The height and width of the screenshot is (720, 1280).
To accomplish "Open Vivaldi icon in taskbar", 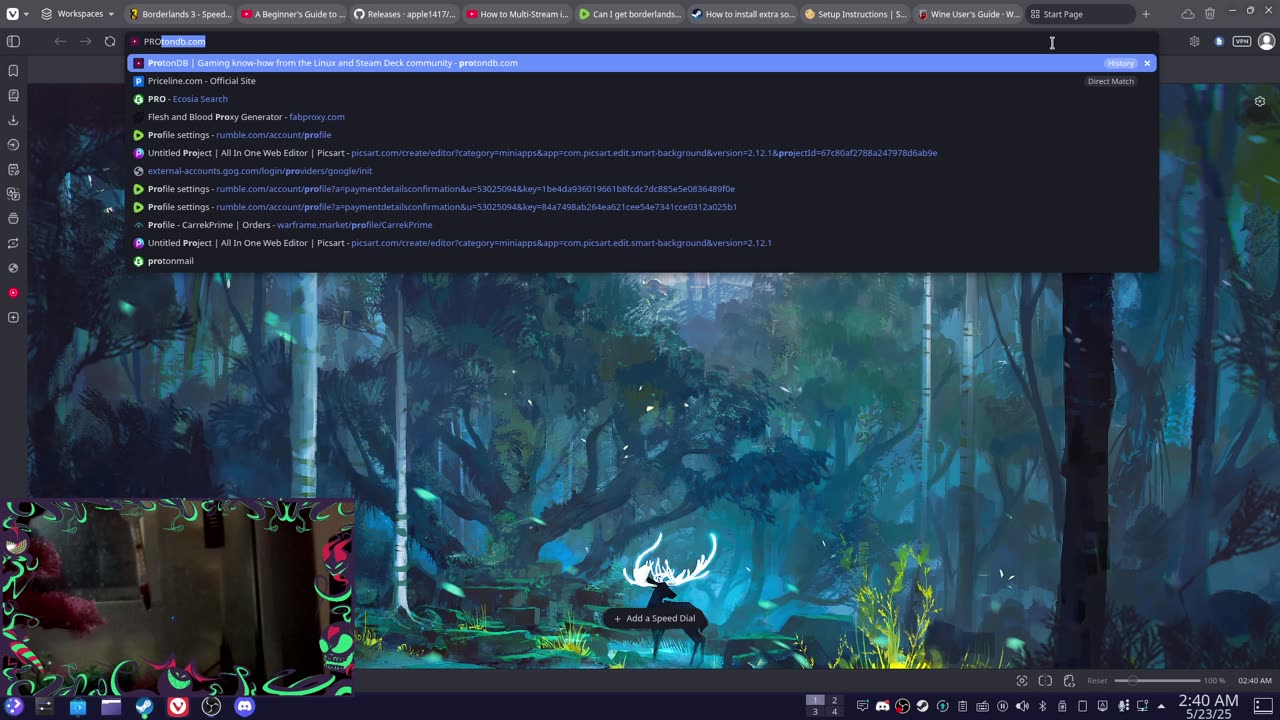I will click(x=177, y=707).
